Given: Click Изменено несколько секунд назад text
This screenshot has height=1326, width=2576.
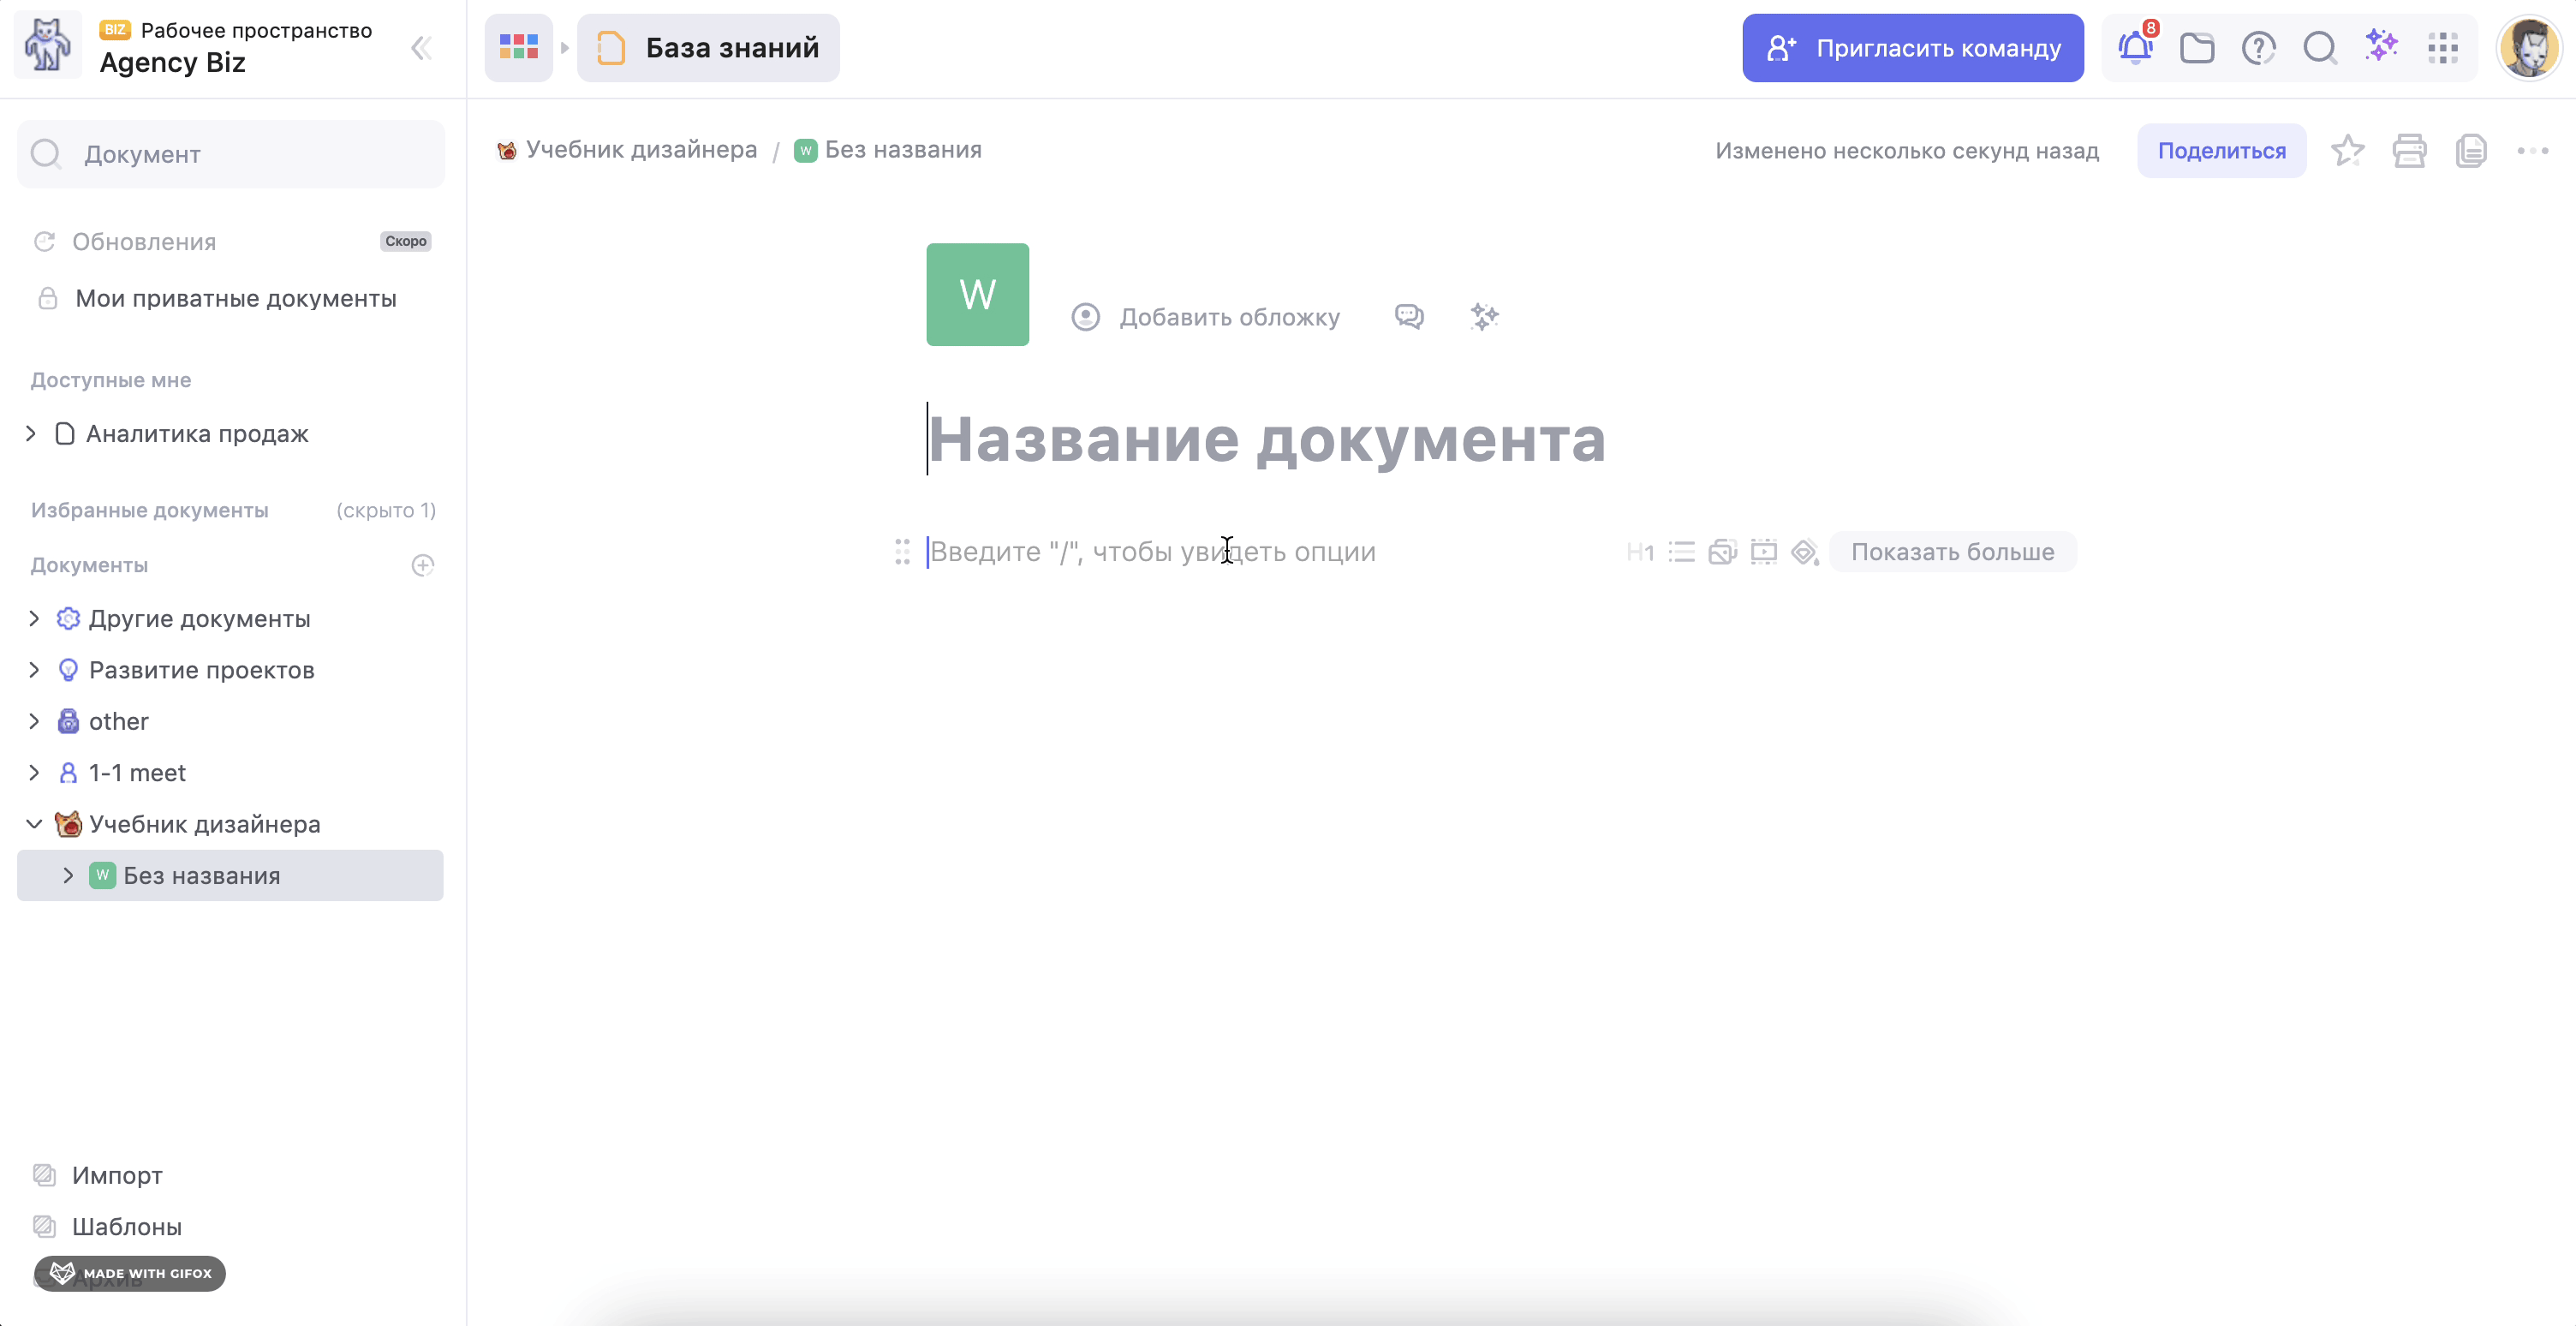Looking at the screenshot, I should [1907, 151].
